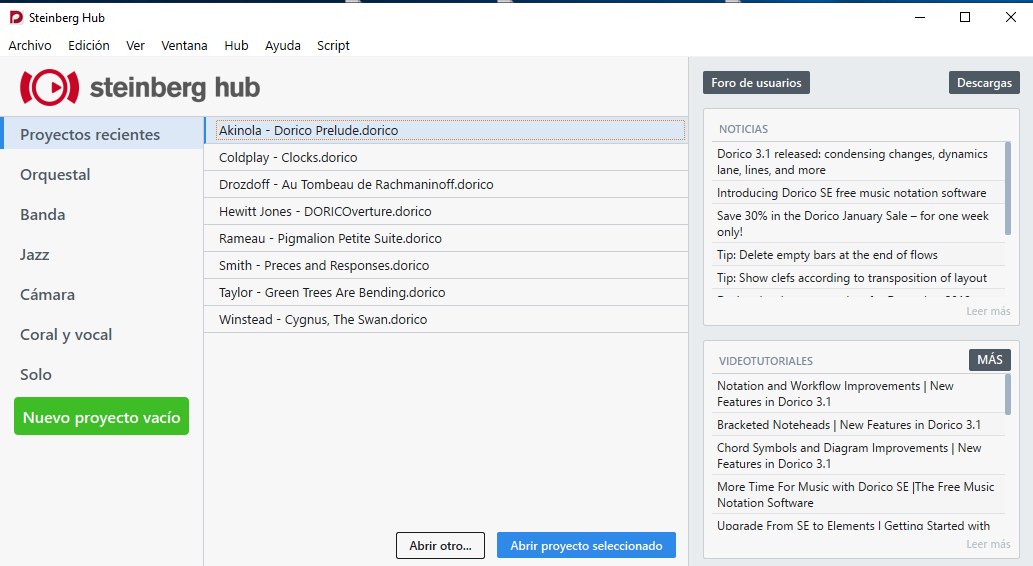This screenshot has width=1033, height=566.
Task: Select the Proyectos recientes category
Action: pos(102,134)
